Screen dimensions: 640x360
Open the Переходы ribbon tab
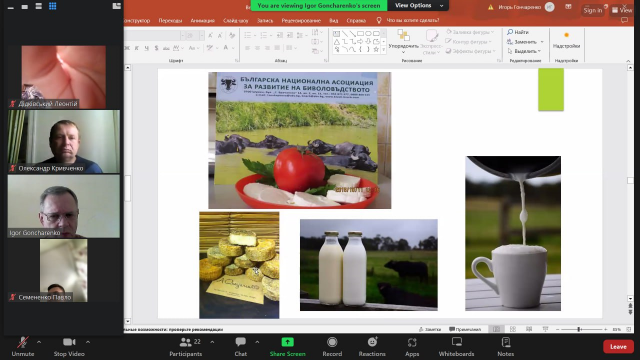pos(170,20)
